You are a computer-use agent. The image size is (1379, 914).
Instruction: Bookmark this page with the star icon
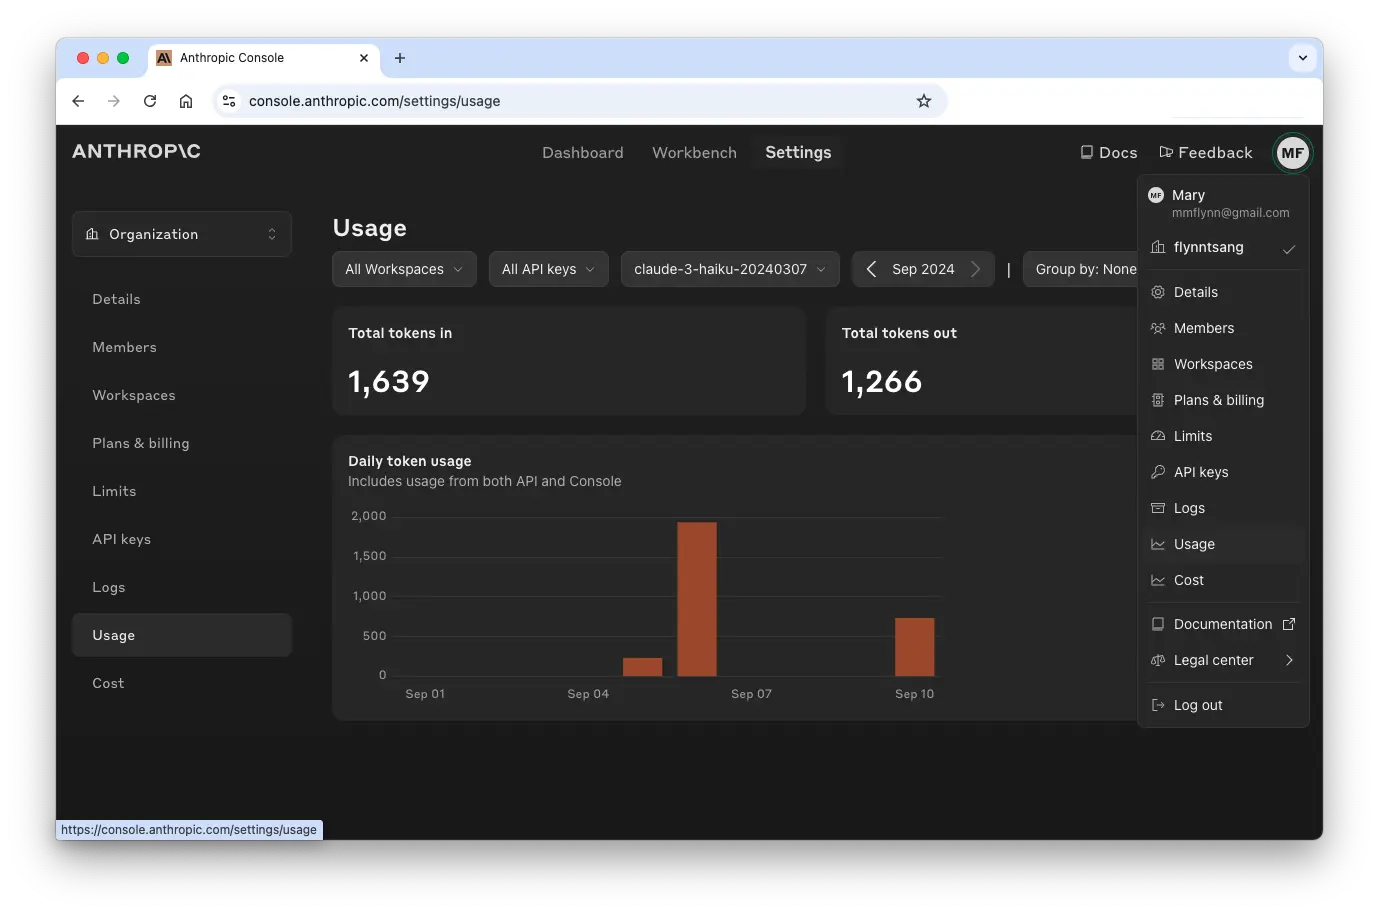(924, 101)
